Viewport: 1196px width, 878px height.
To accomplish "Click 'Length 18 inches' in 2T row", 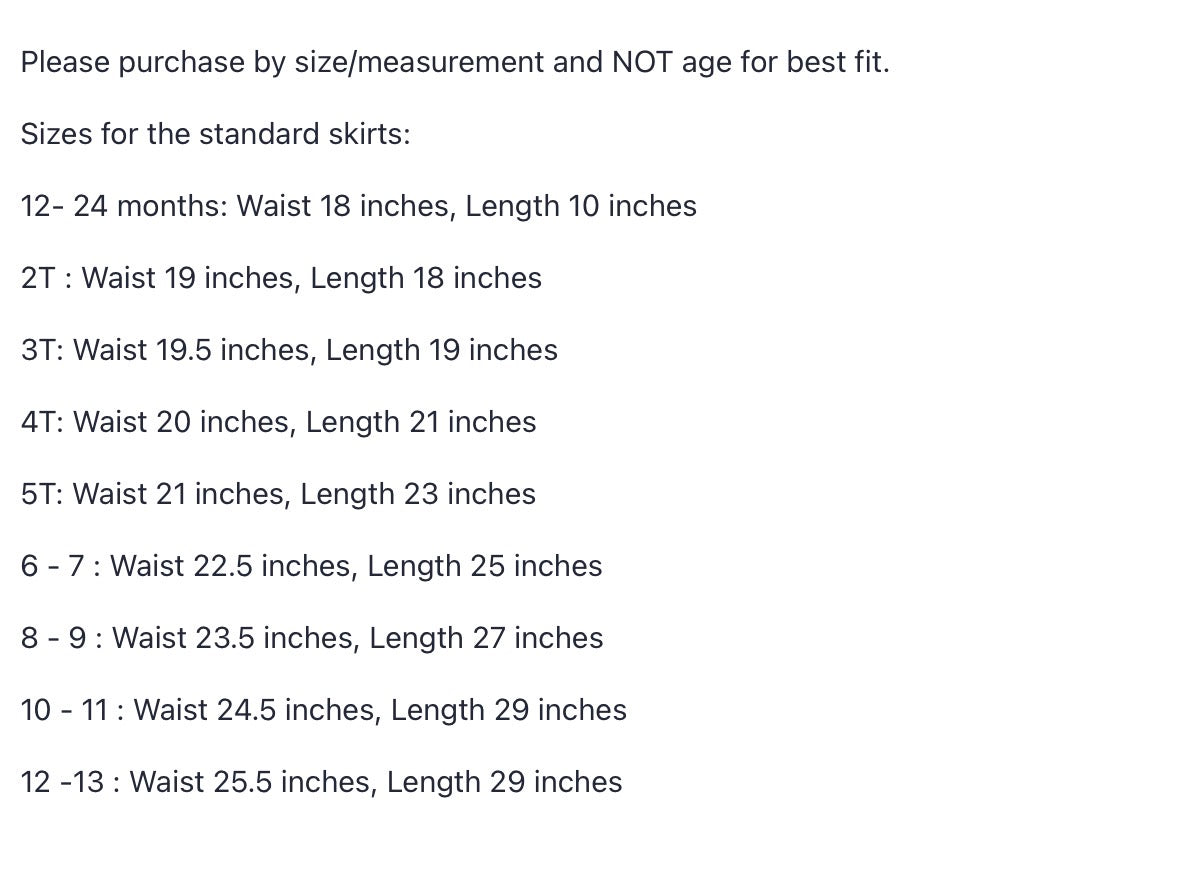I will [x=426, y=278].
